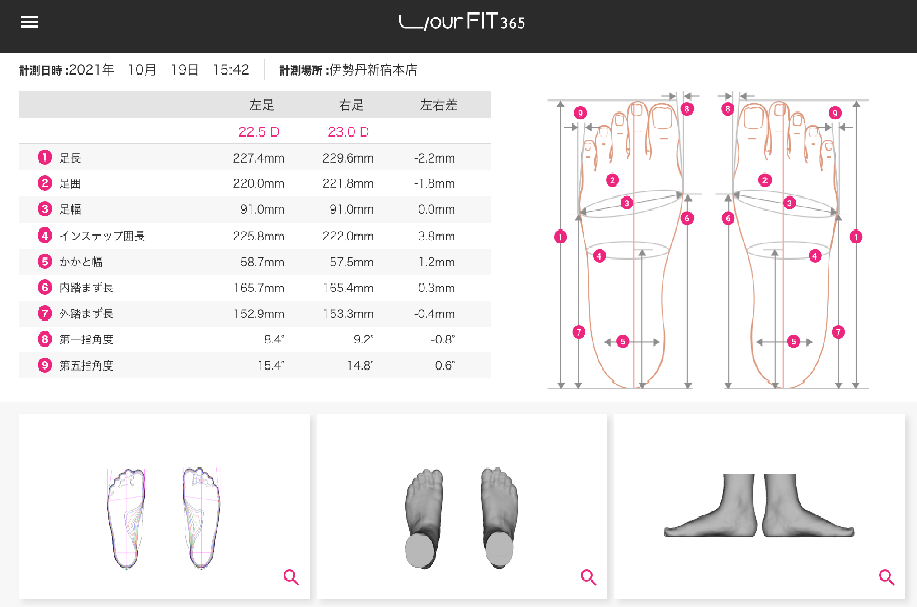Screen dimensions: 917x607
Task: Click marker 2 on the left foot diagram
Action: coord(612,180)
